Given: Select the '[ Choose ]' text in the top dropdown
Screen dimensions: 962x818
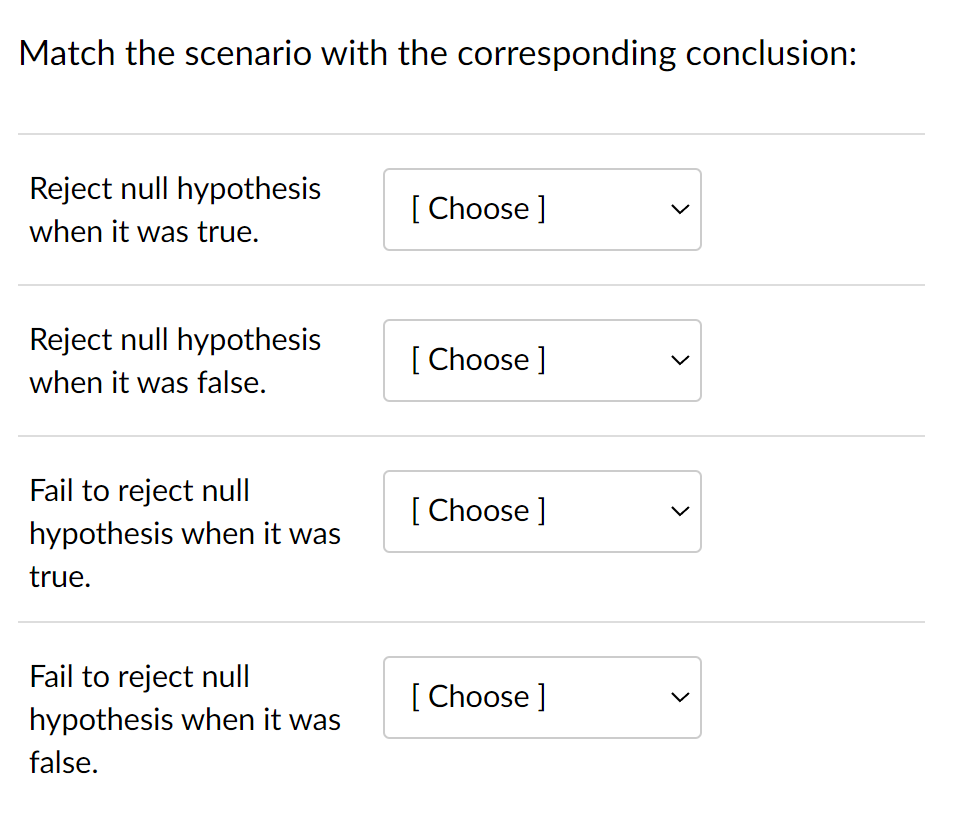Looking at the screenshot, I should click(x=478, y=209).
